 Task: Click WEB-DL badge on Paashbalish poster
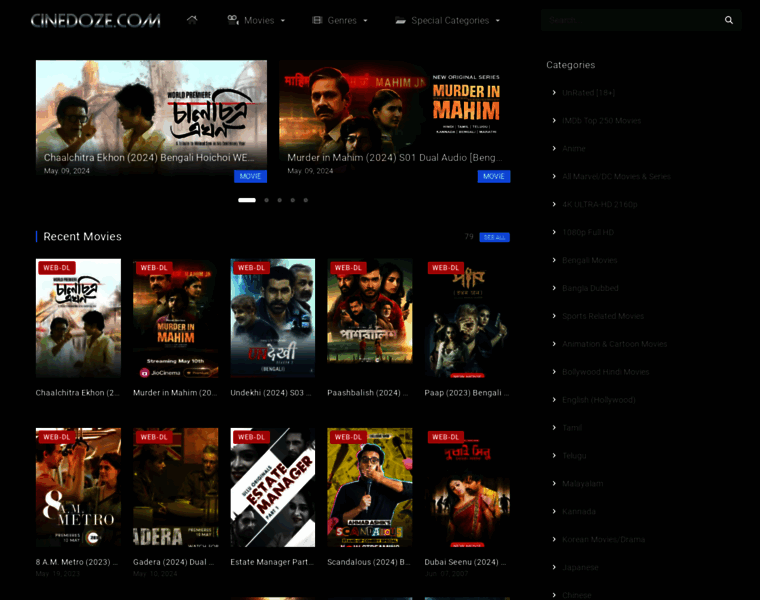pyautogui.click(x=348, y=268)
